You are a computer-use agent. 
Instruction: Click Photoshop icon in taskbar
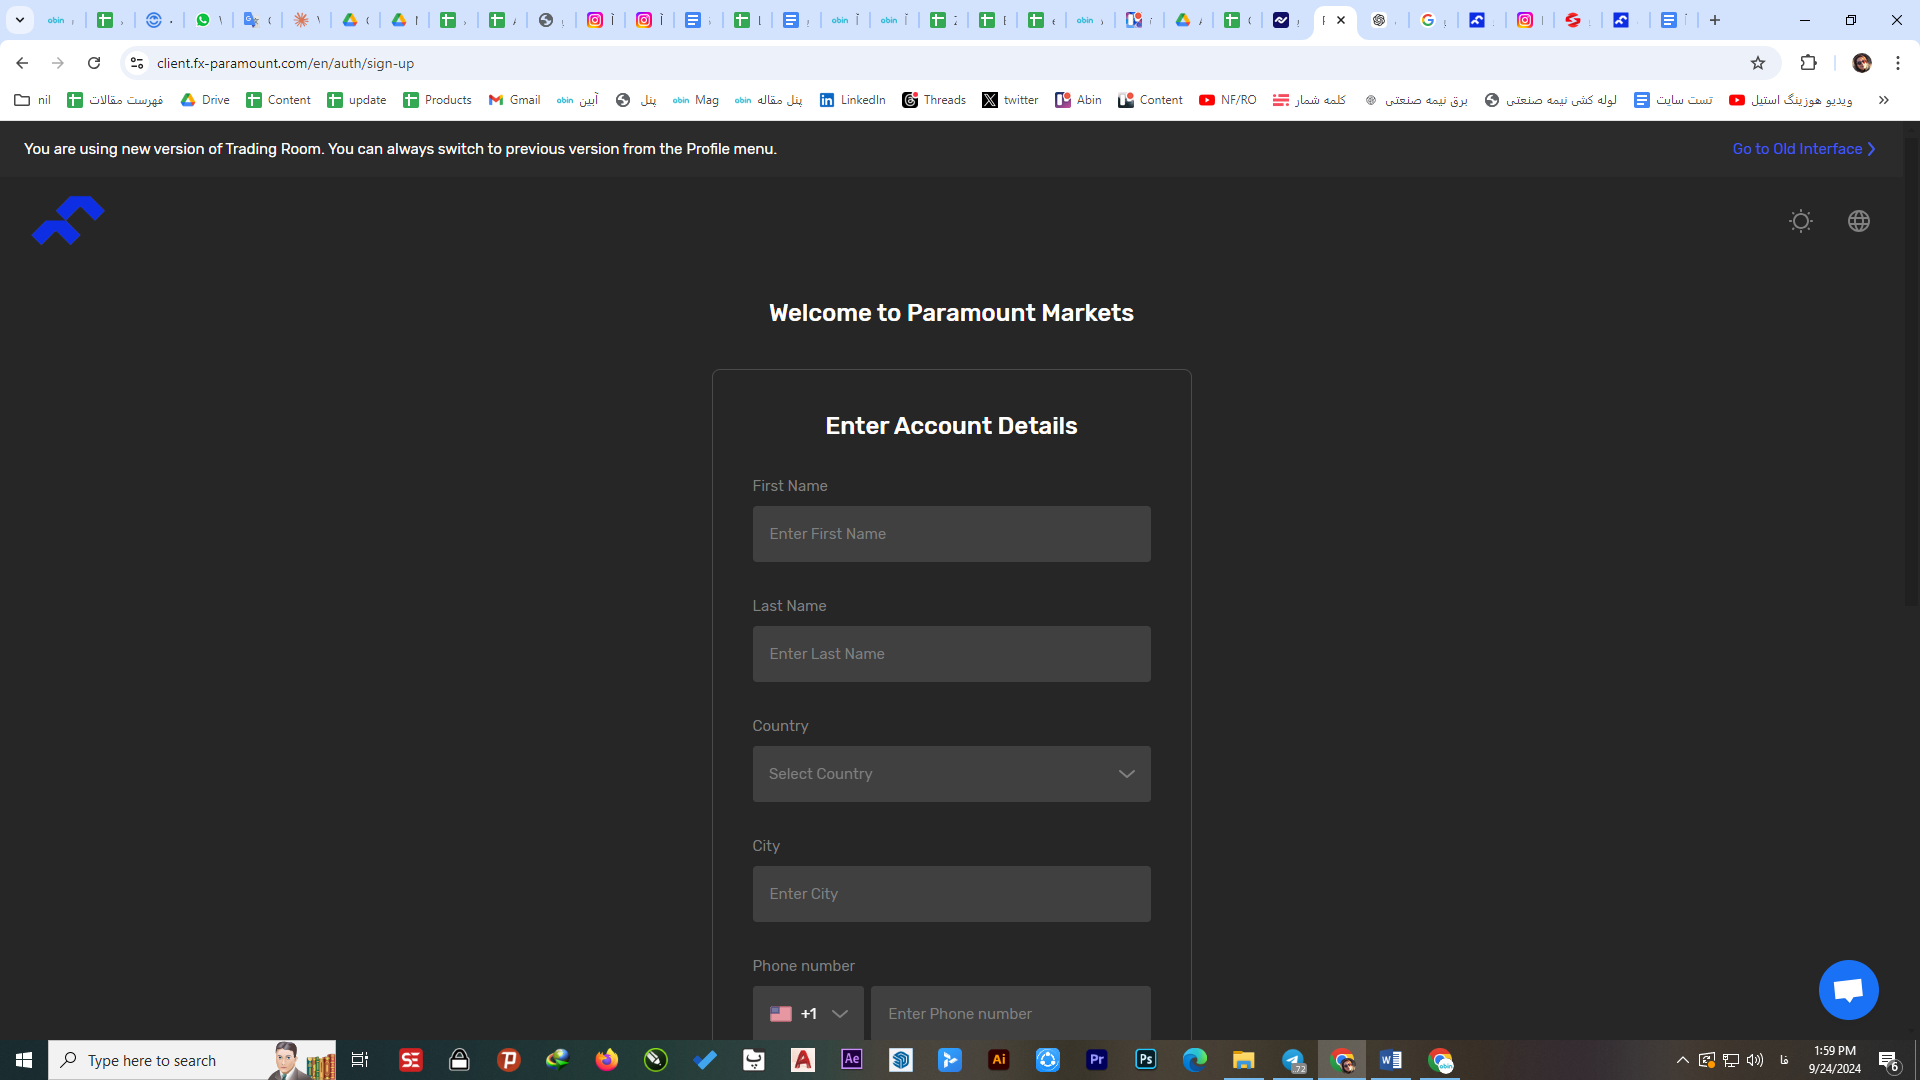tap(1146, 1060)
